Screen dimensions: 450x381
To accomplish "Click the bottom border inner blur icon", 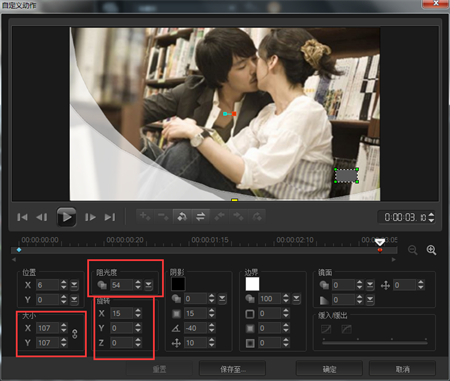I will click(x=250, y=343).
